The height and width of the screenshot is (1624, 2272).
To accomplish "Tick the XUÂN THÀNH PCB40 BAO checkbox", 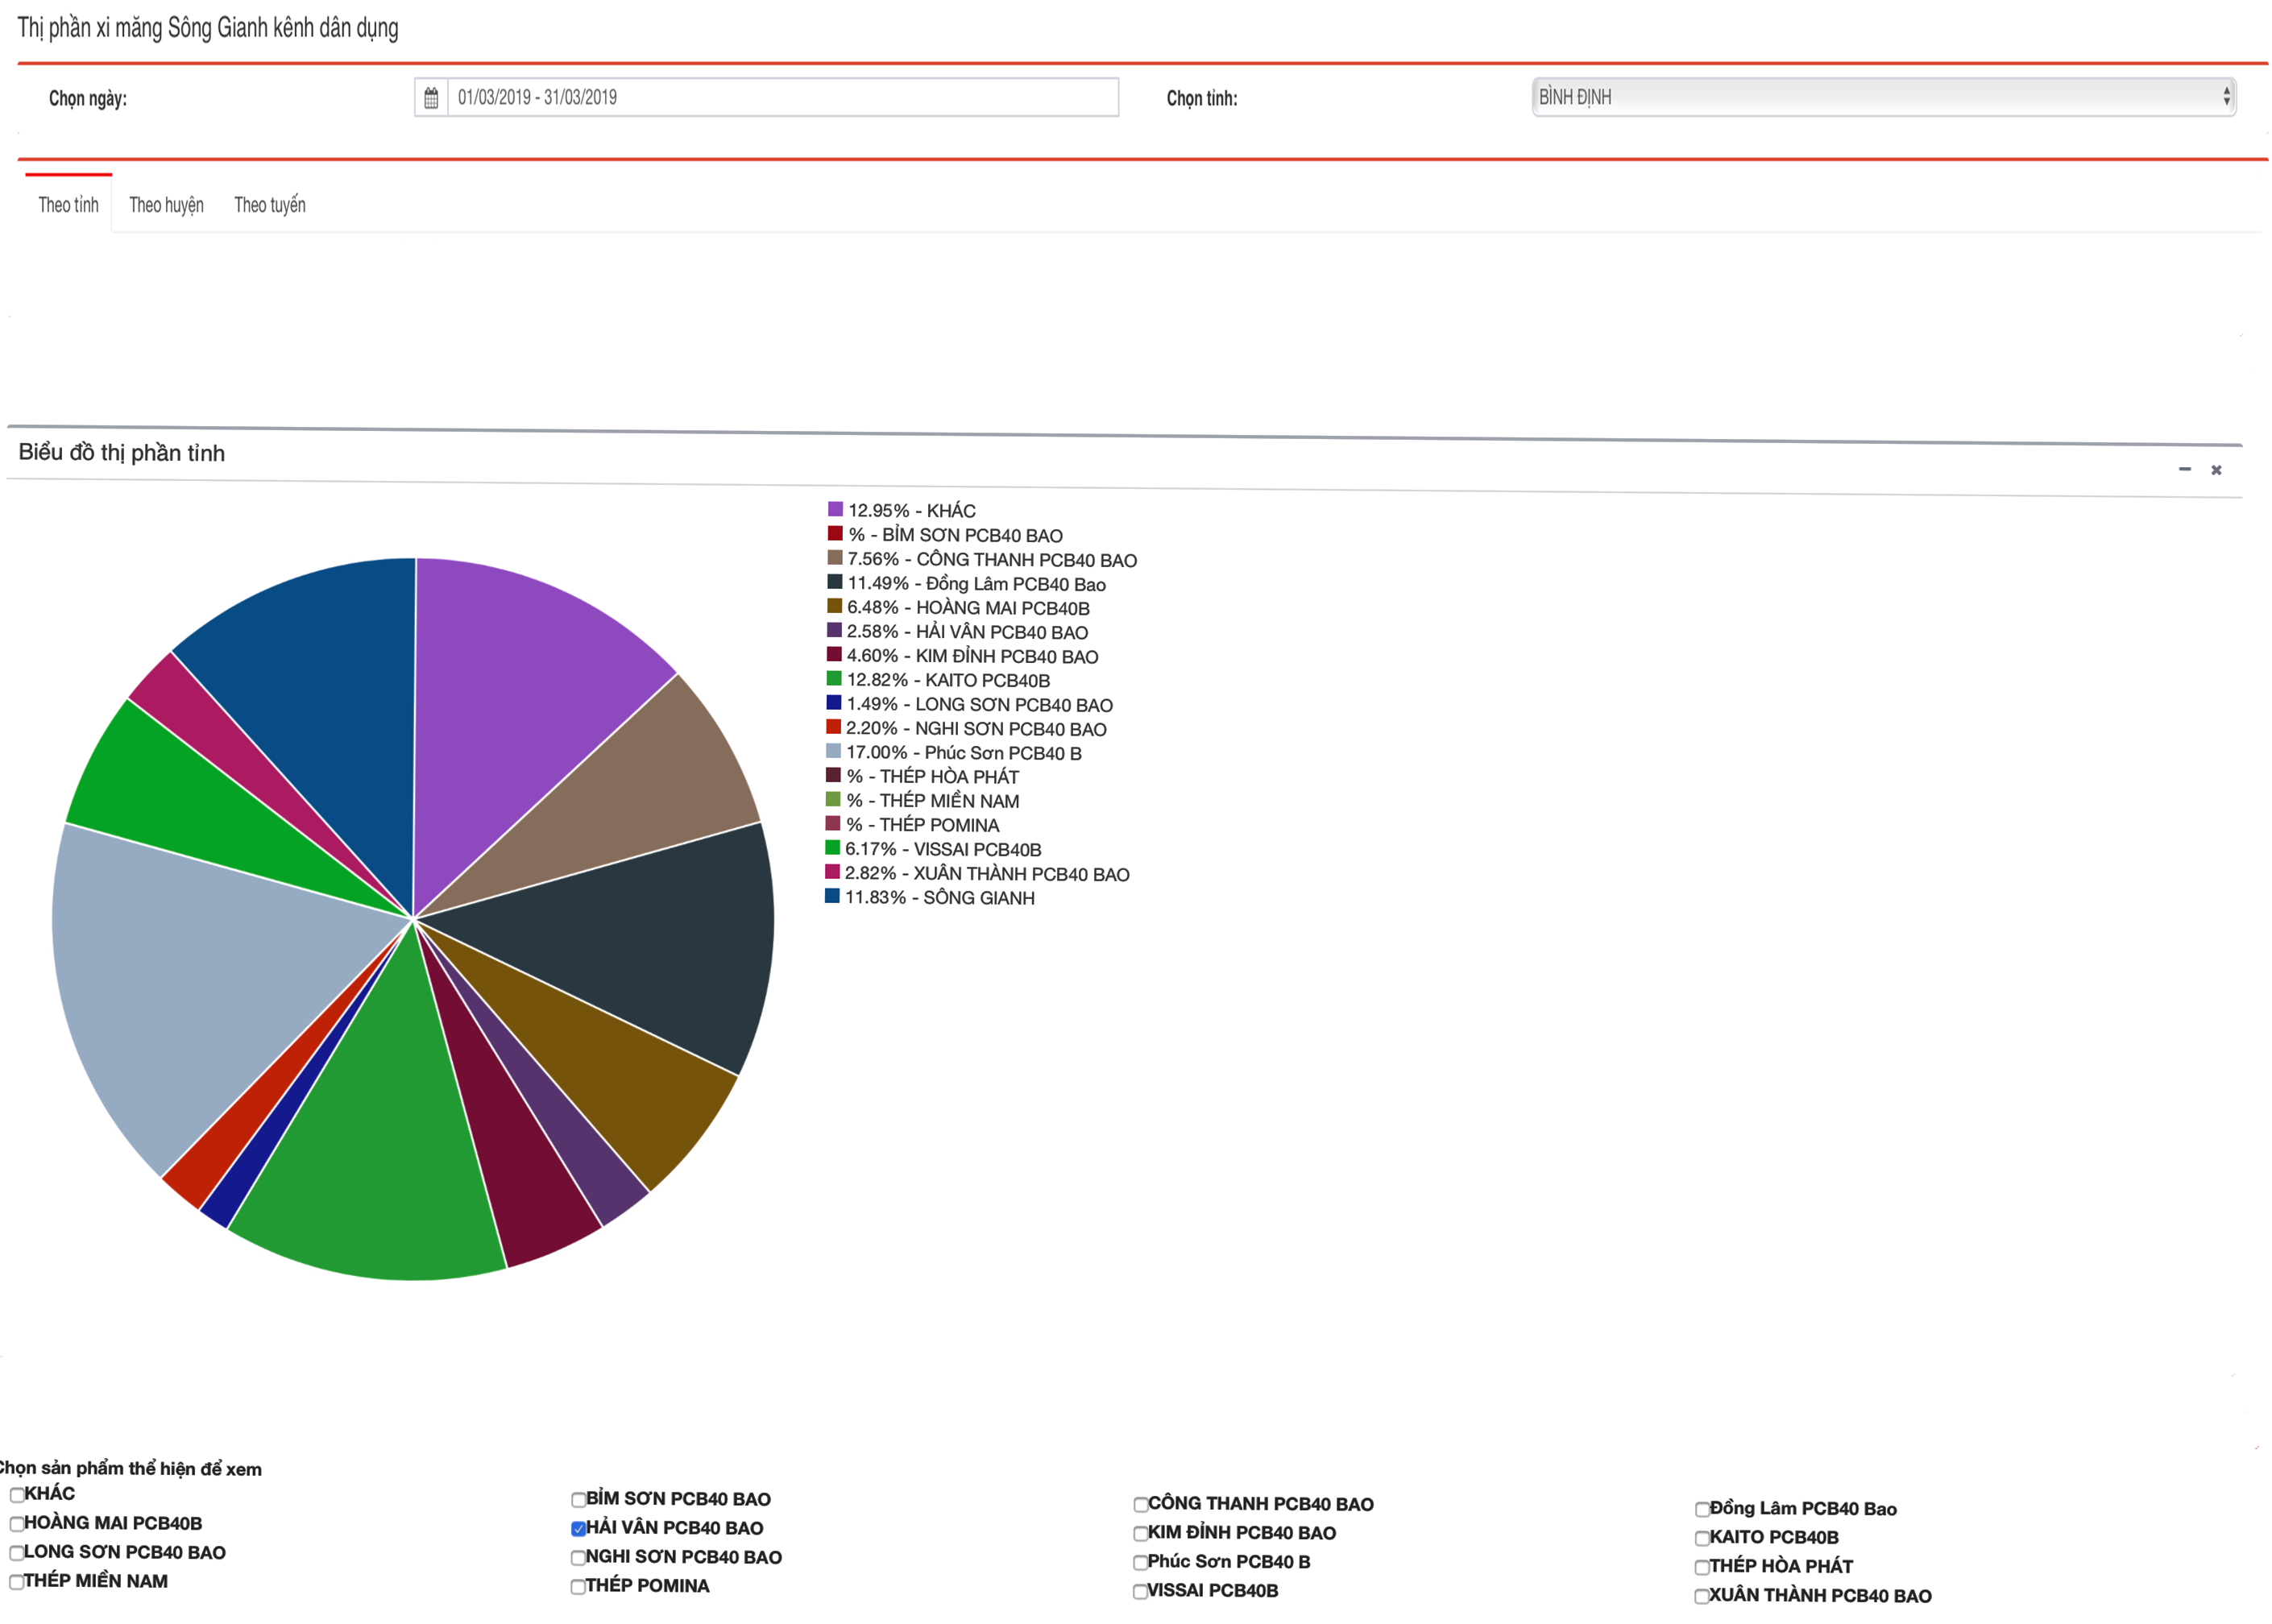I will 1702,1596.
